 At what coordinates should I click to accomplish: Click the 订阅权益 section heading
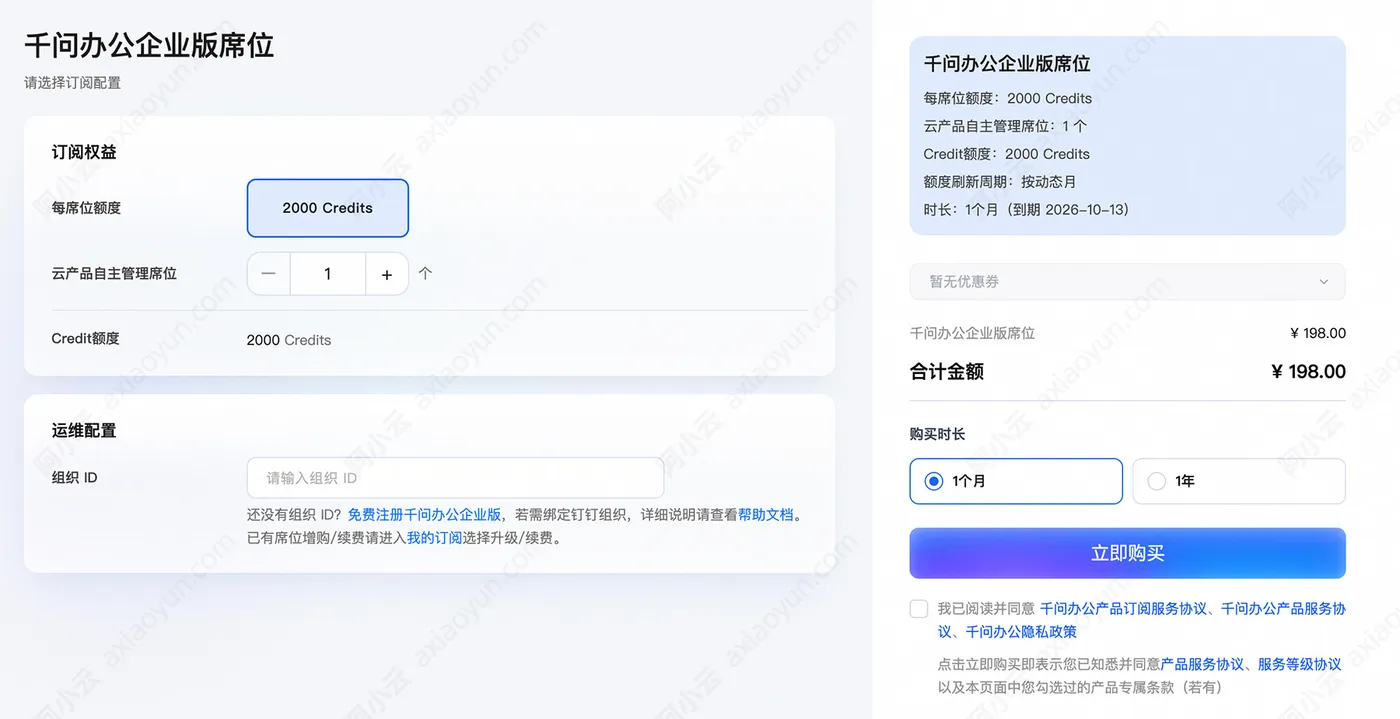(84, 152)
